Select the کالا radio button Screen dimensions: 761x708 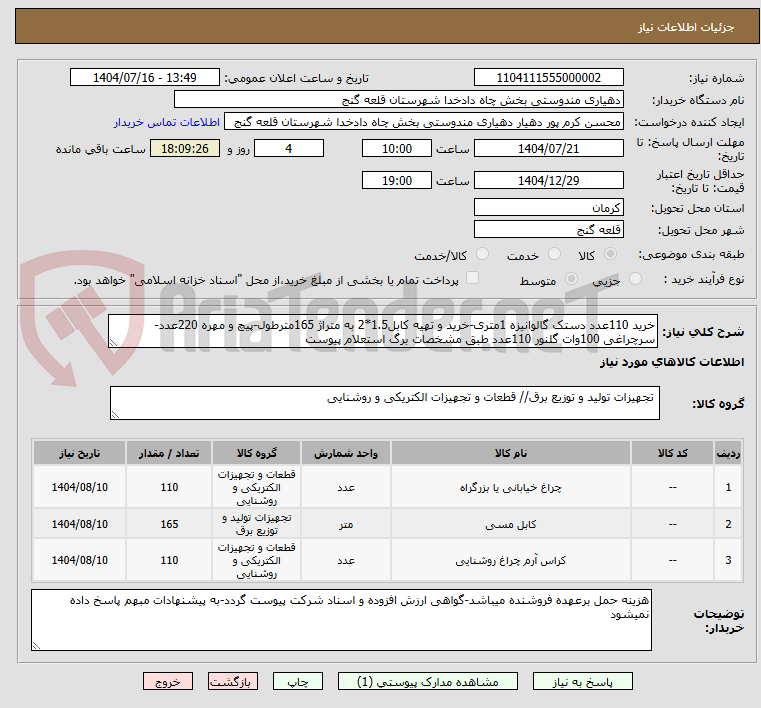click(x=611, y=254)
